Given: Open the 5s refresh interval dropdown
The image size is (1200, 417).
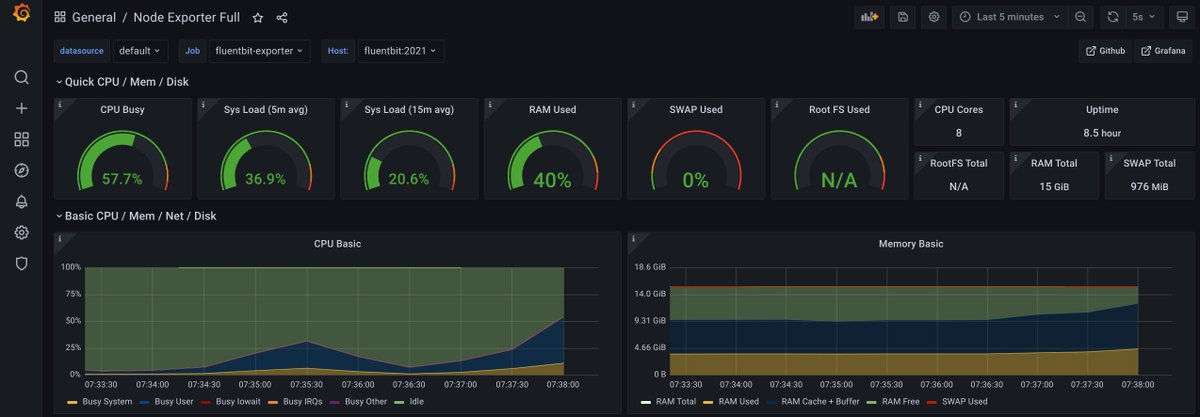Looking at the screenshot, I should tap(1144, 17).
